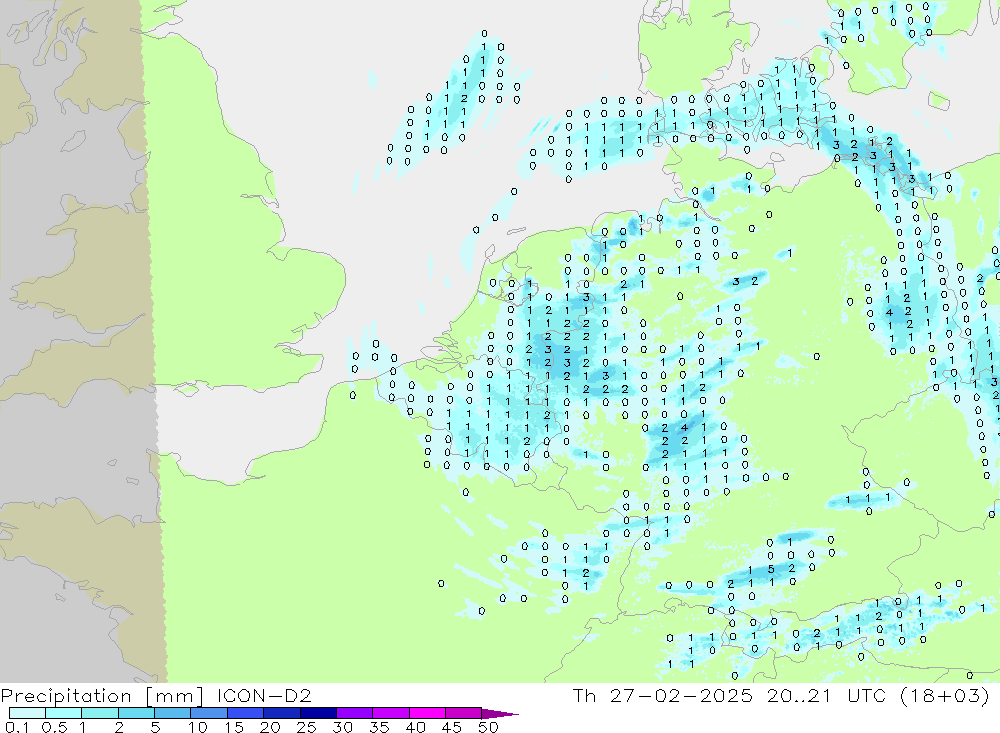Click the '[mm]' unit label
Screen dimensions: 1000x733
pyautogui.click(x=175, y=695)
